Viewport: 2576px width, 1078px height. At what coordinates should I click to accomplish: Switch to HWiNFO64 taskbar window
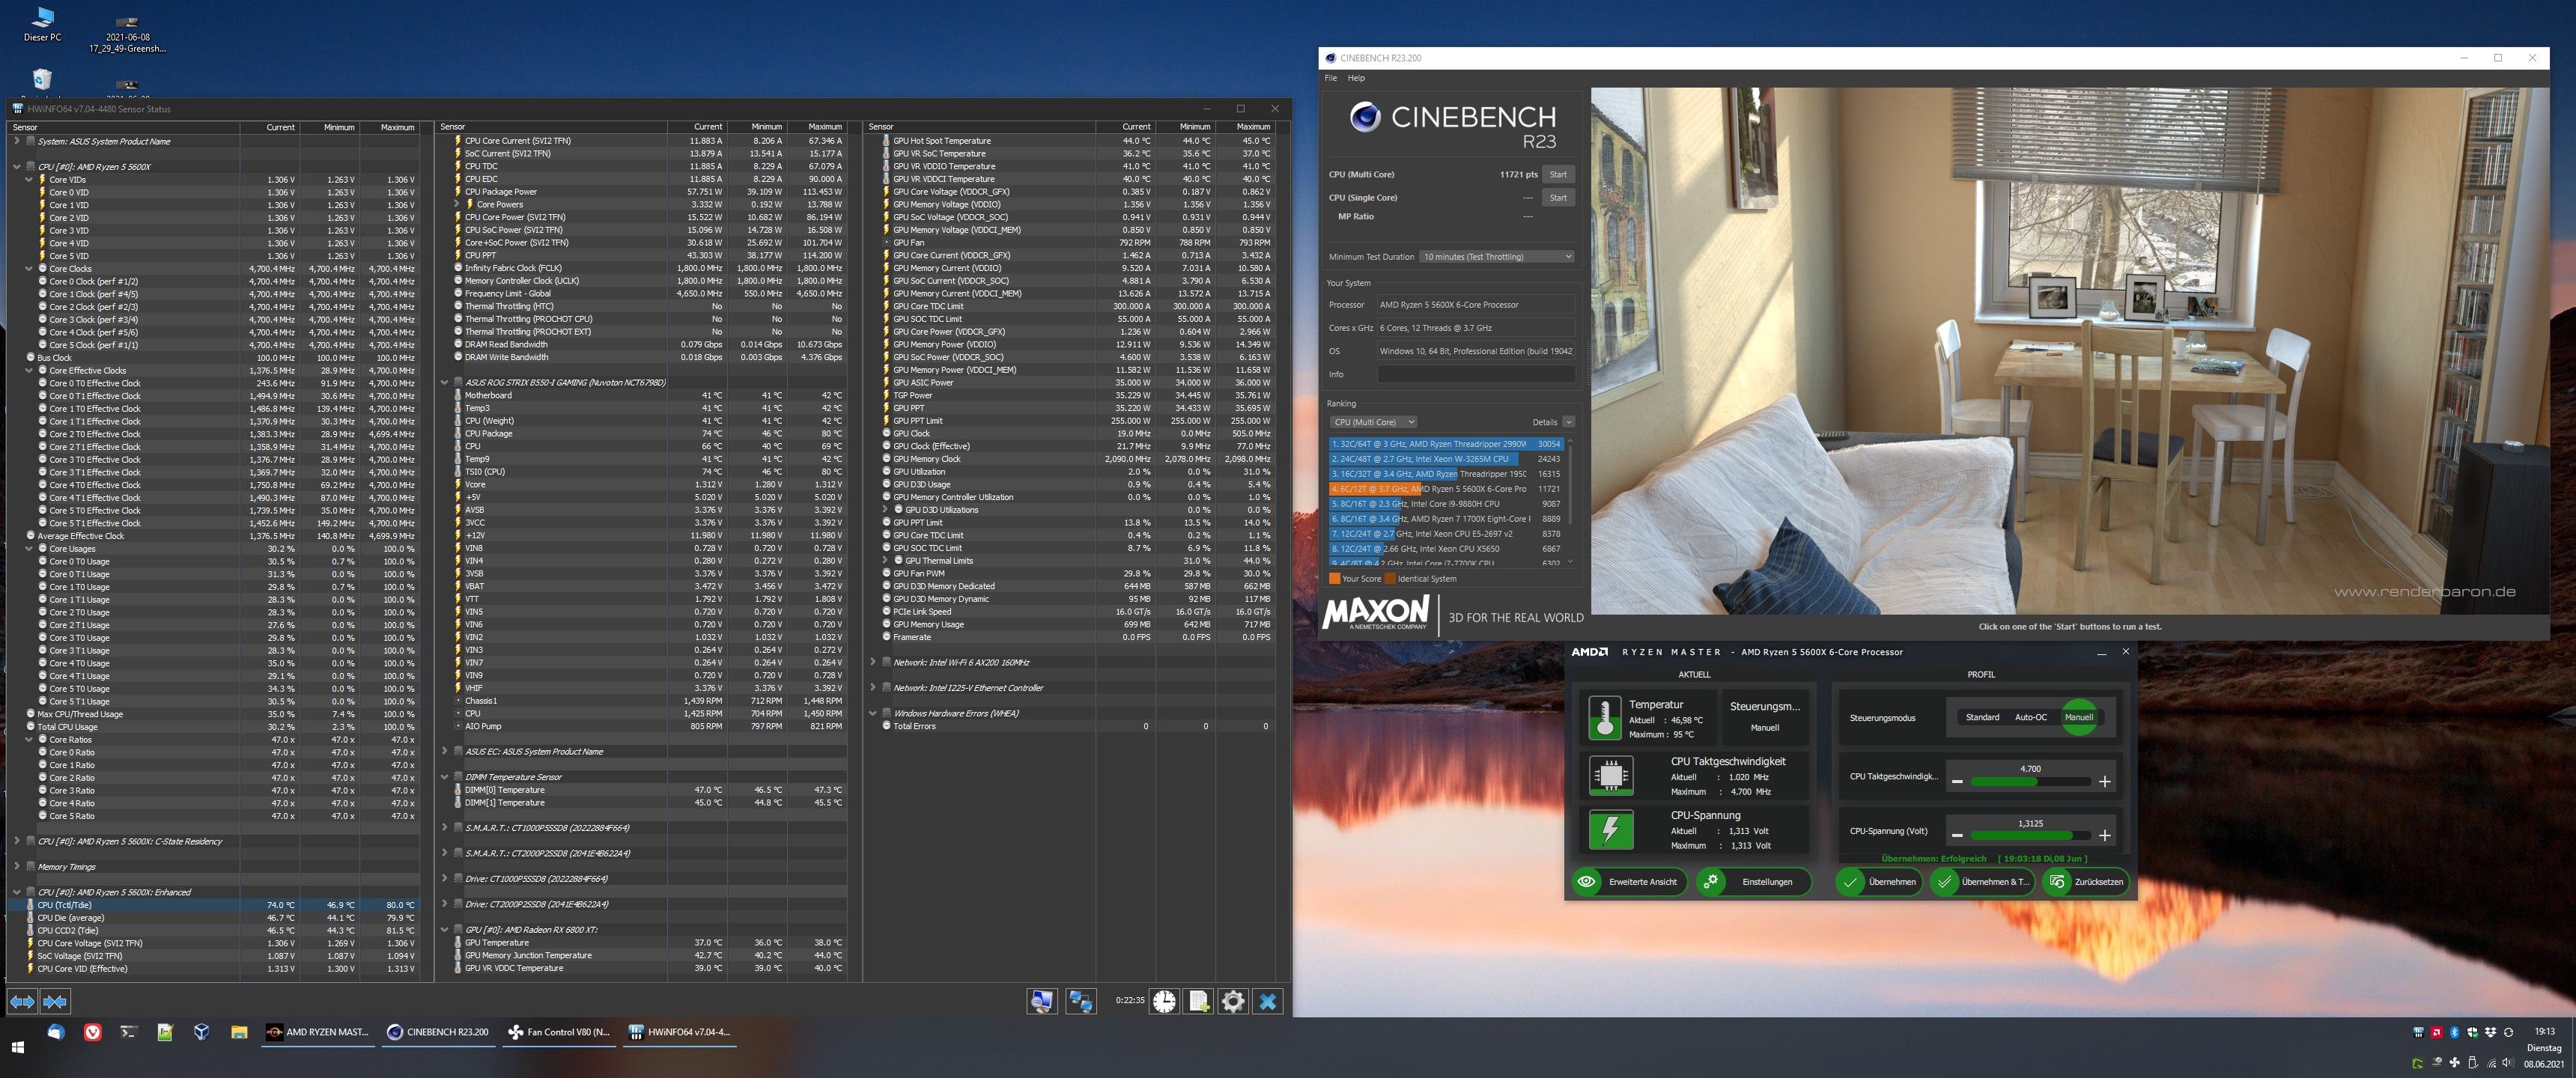point(679,1032)
